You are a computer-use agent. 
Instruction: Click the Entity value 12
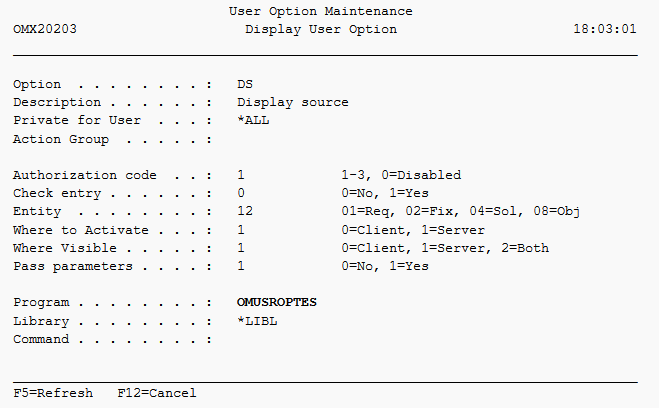click(245, 211)
